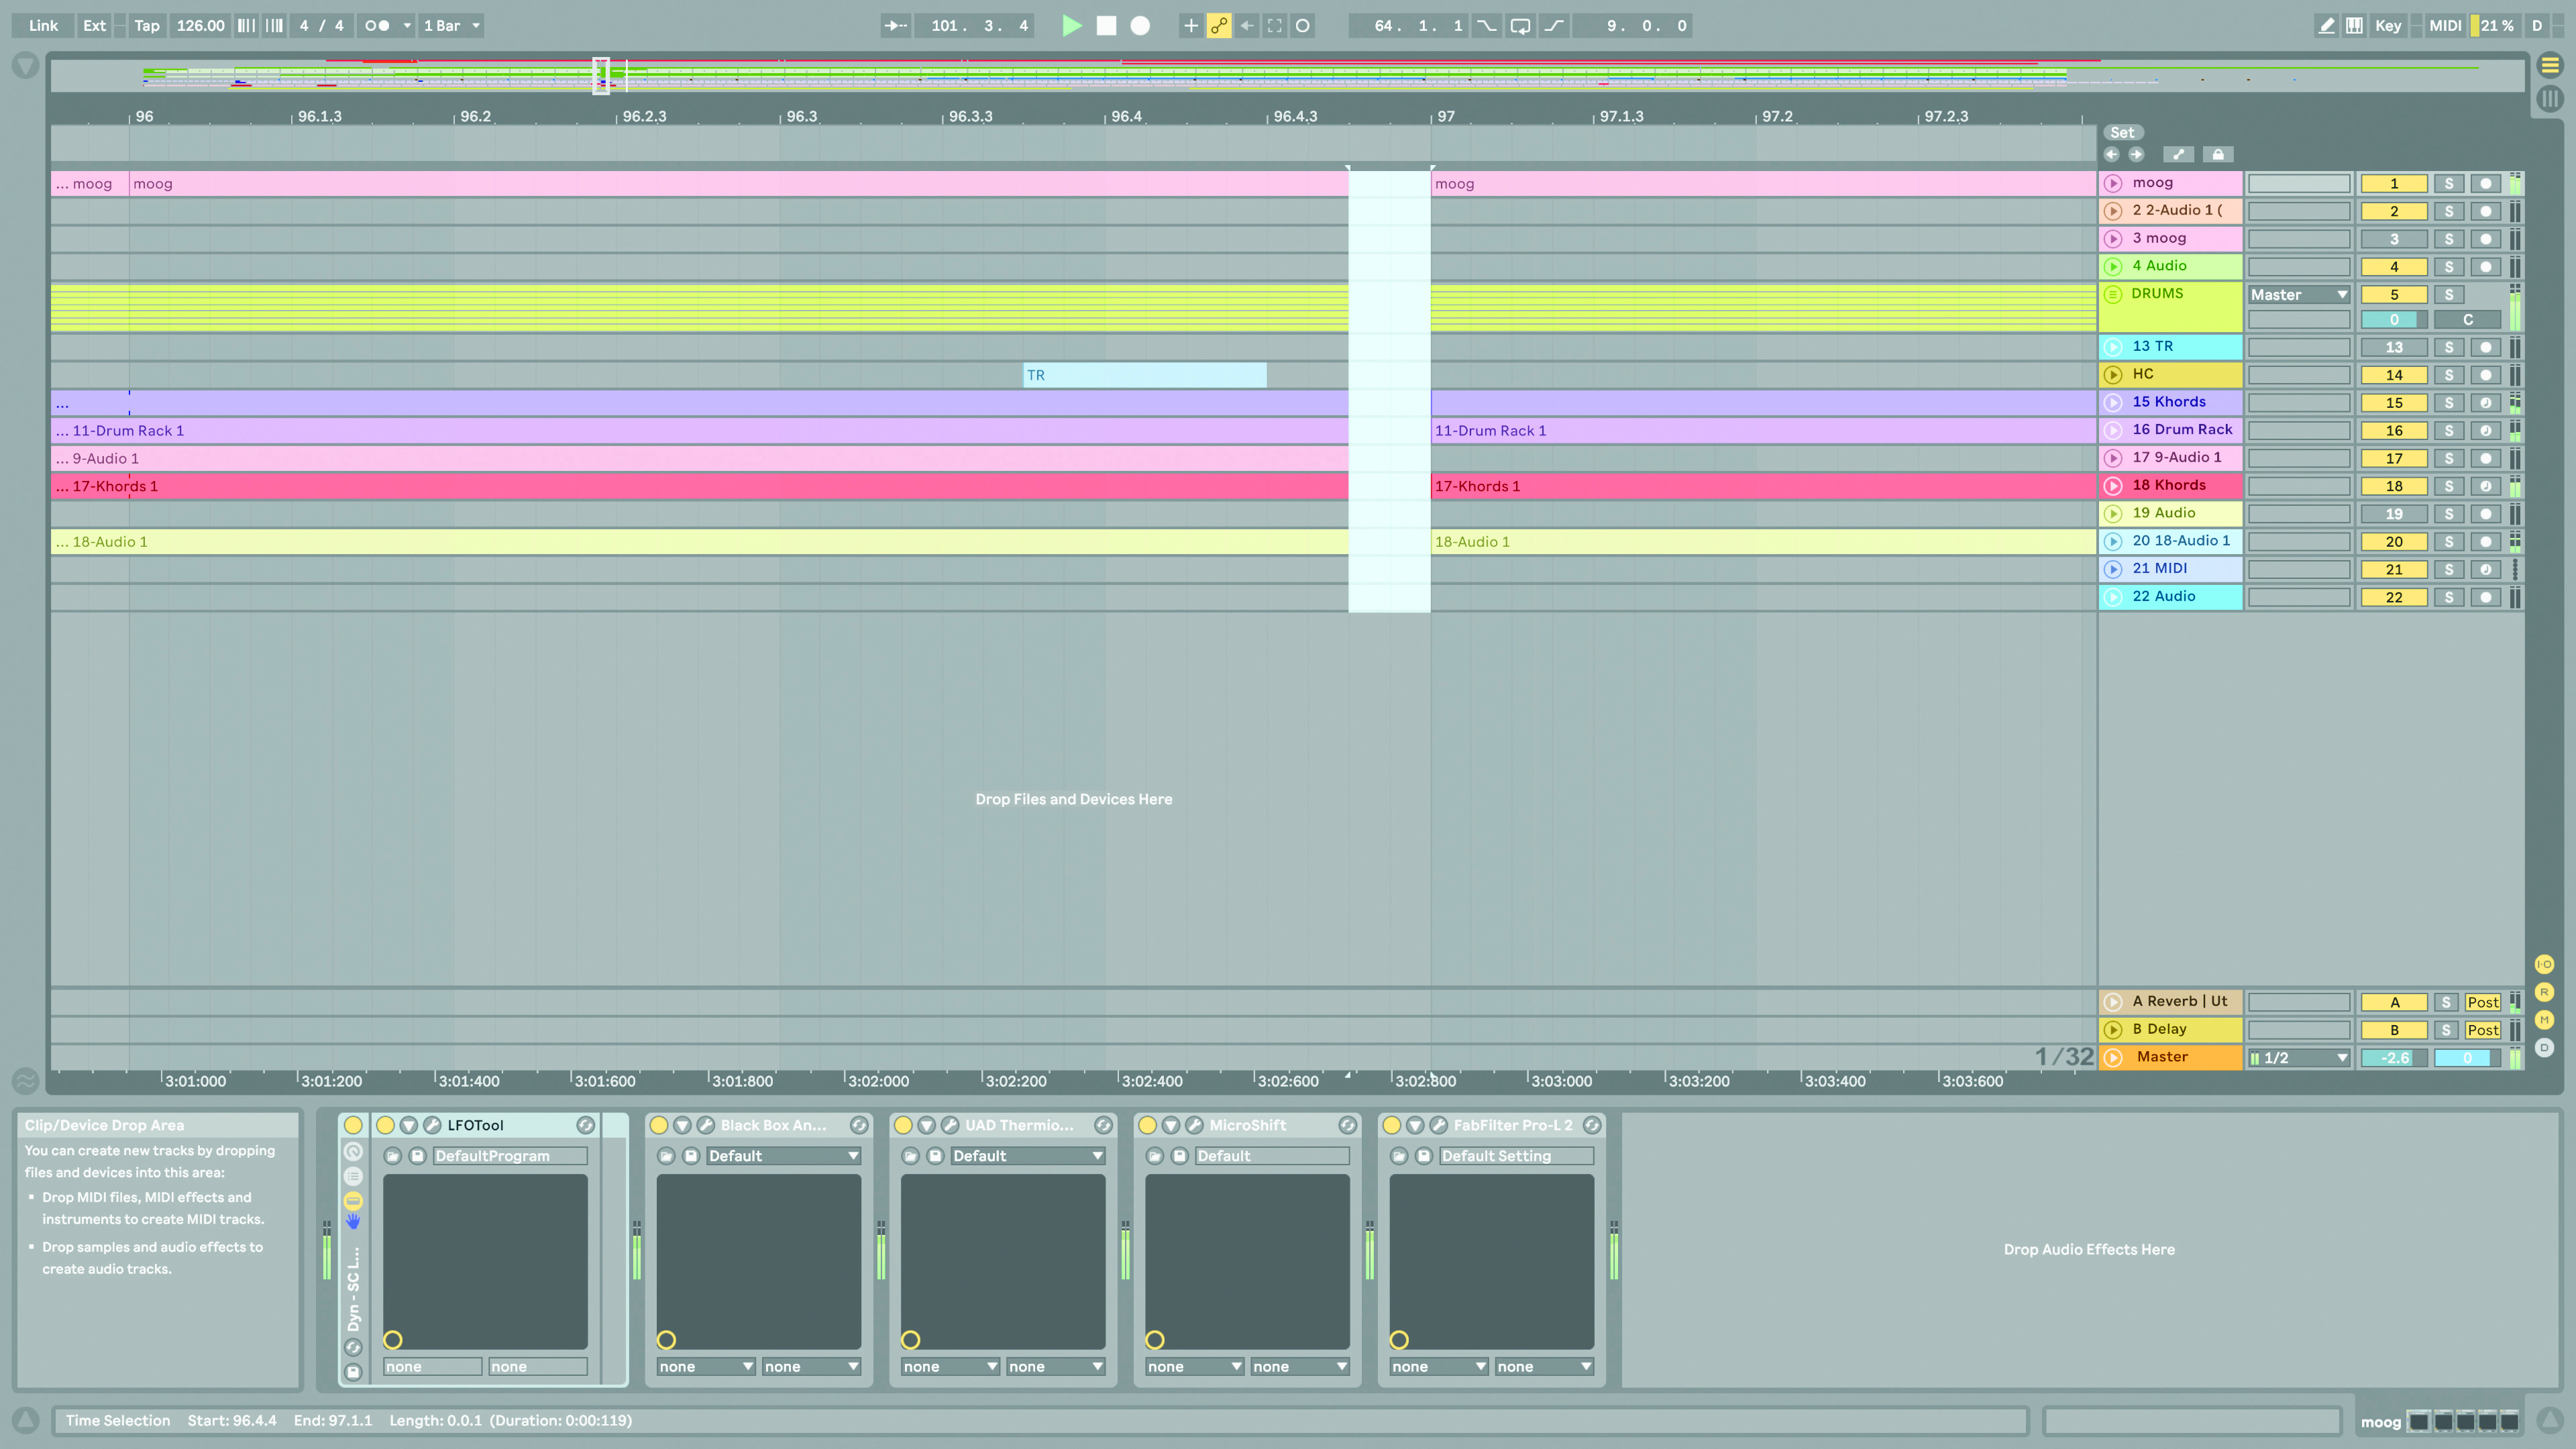The width and height of the screenshot is (2576, 1449).
Task: Toggle Session Record circle button
Action: (x=1303, y=26)
